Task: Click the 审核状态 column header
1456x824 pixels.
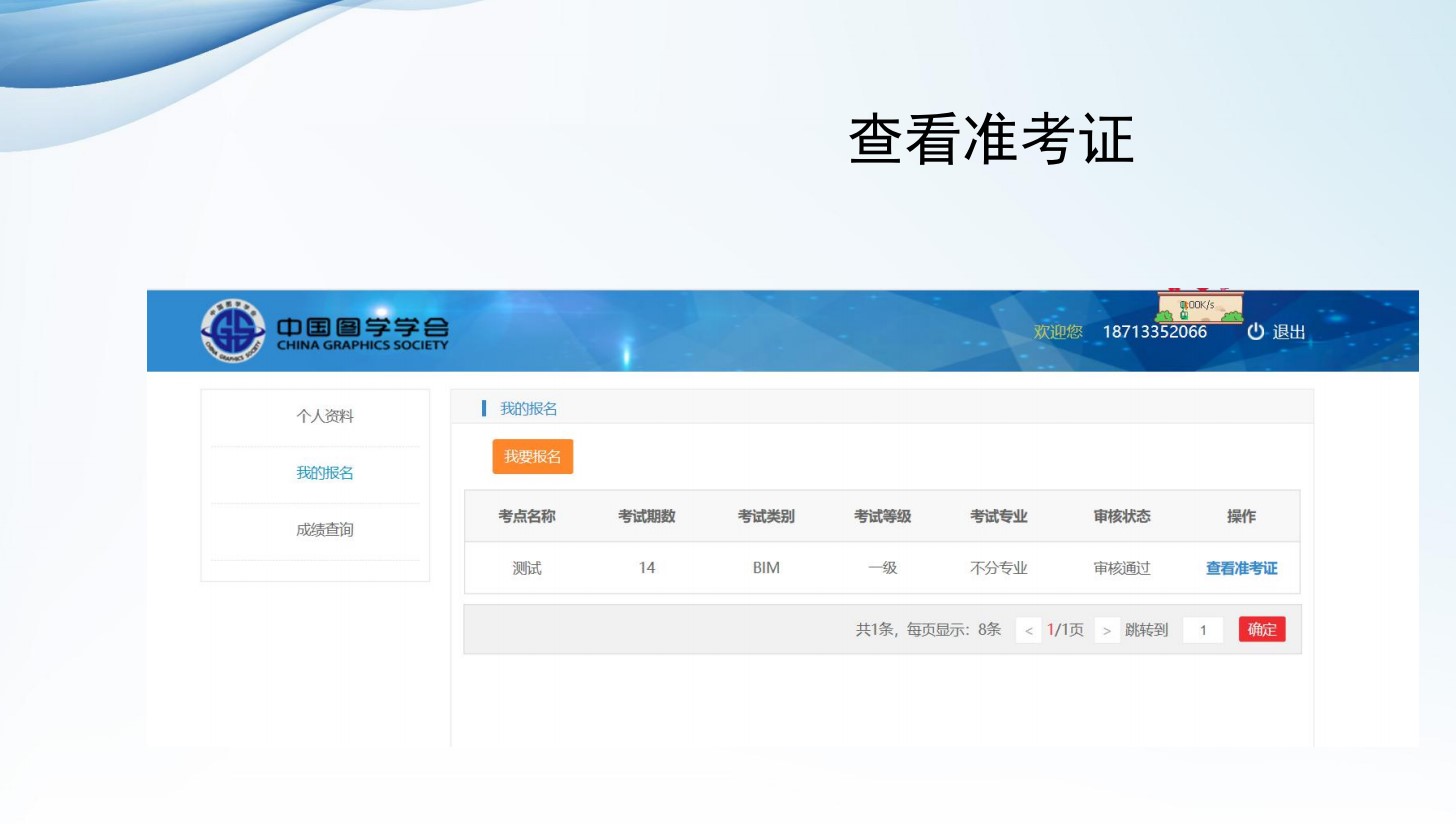Action: pyautogui.click(x=1121, y=516)
